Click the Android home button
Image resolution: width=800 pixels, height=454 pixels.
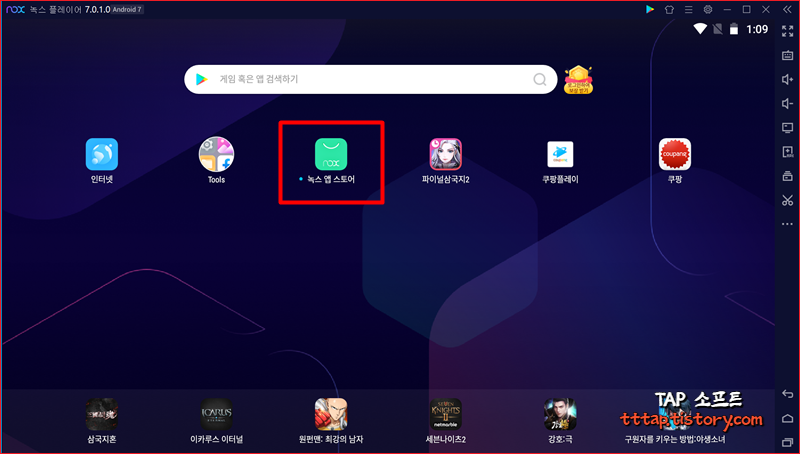point(788,418)
